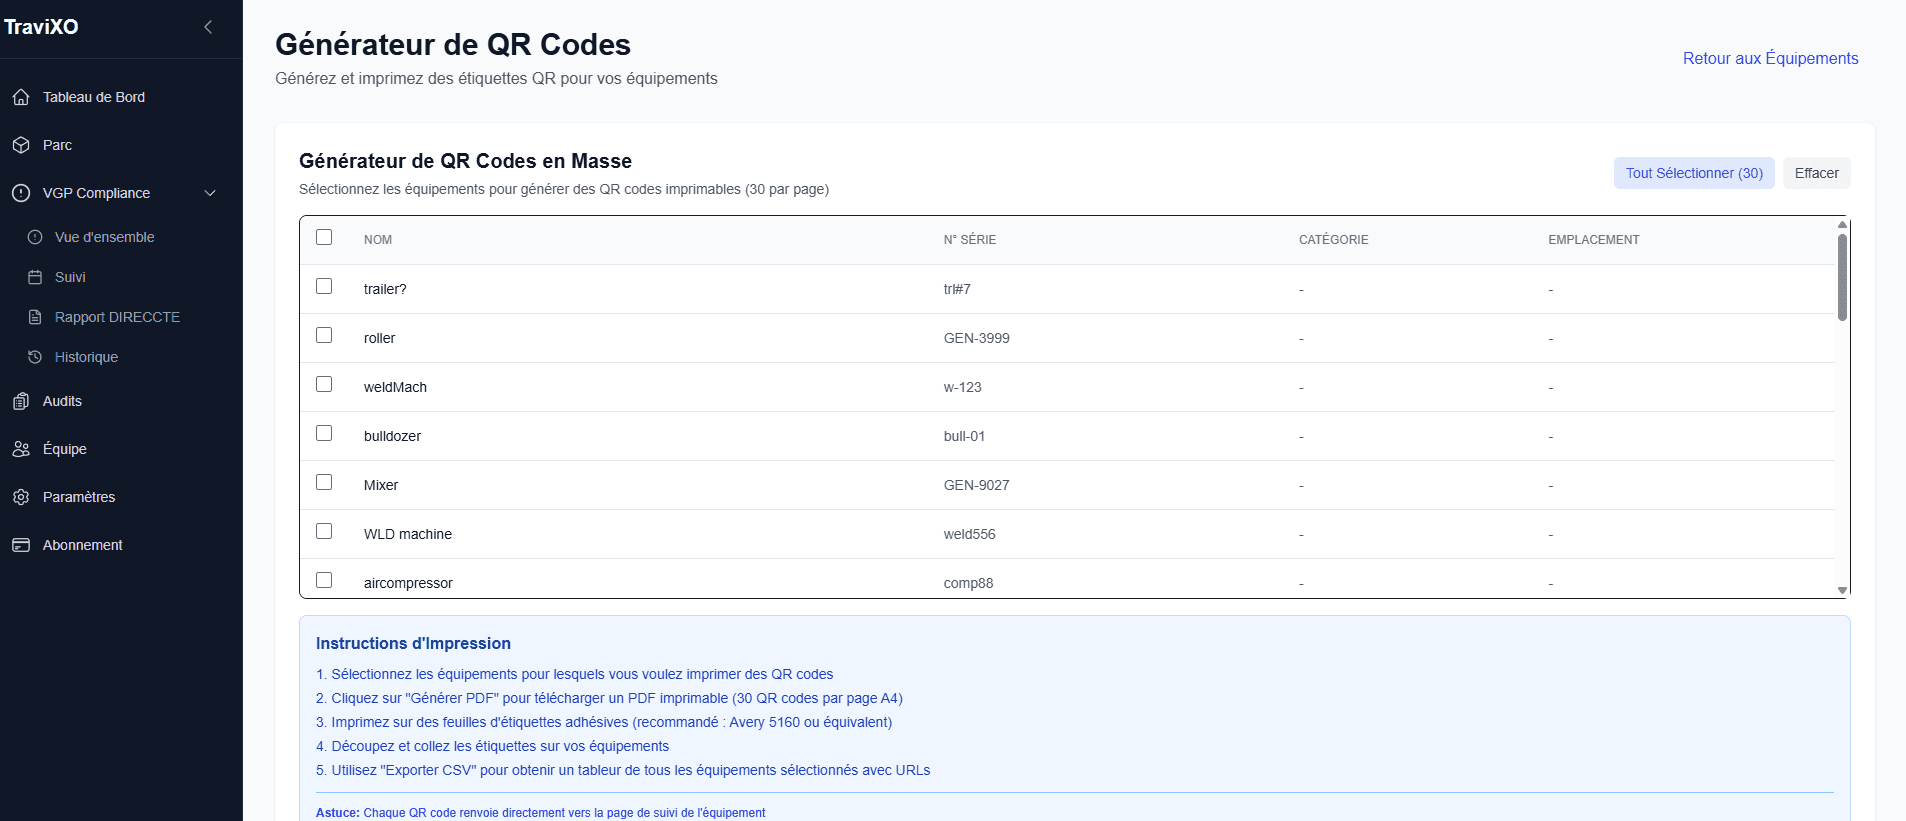The width and height of the screenshot is (1906, 821).
Task: Click serial number GEN-3999
Action: [977, 338]
